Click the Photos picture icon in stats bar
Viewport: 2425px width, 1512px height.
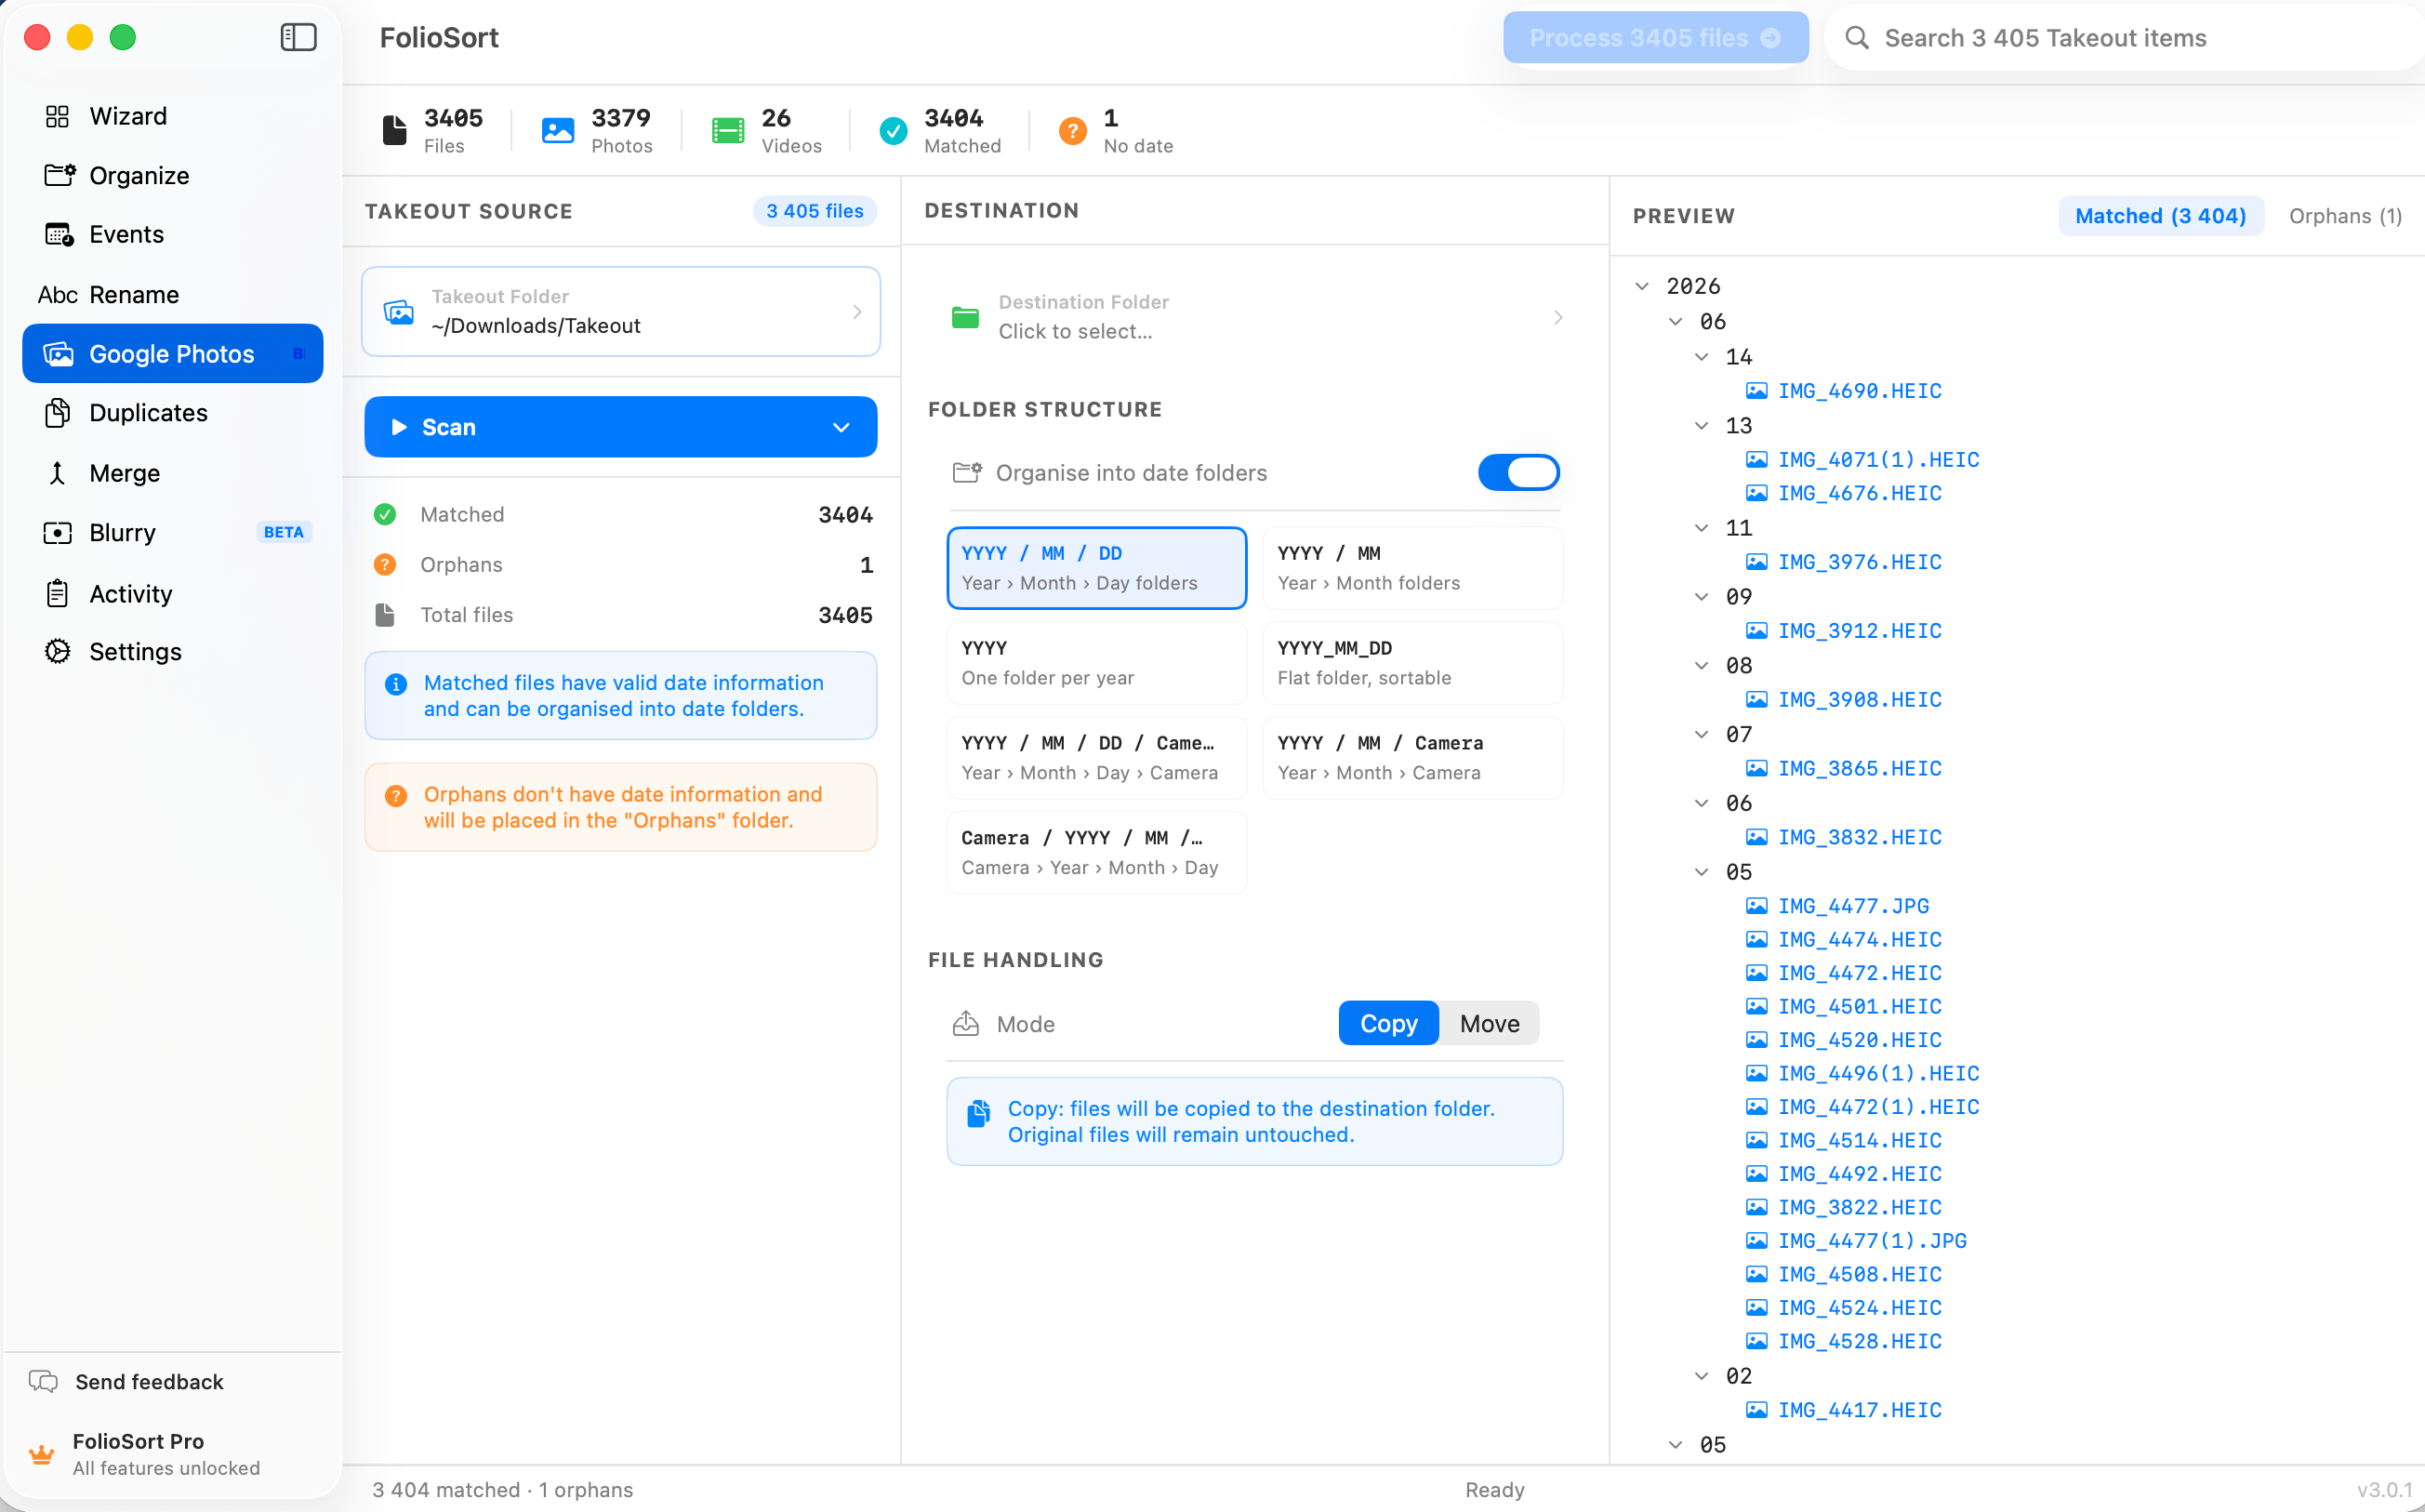[558, 130]
